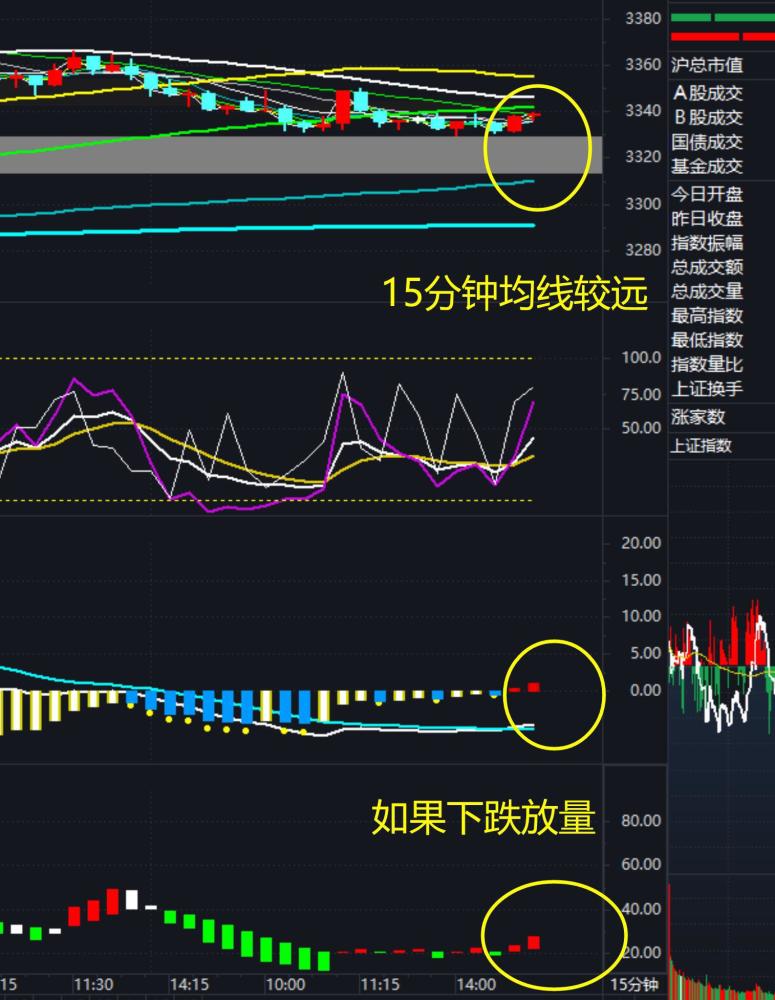The image size is (775, 1000).
Task: Click the 总成交量 label
Action: click(707, 291)
